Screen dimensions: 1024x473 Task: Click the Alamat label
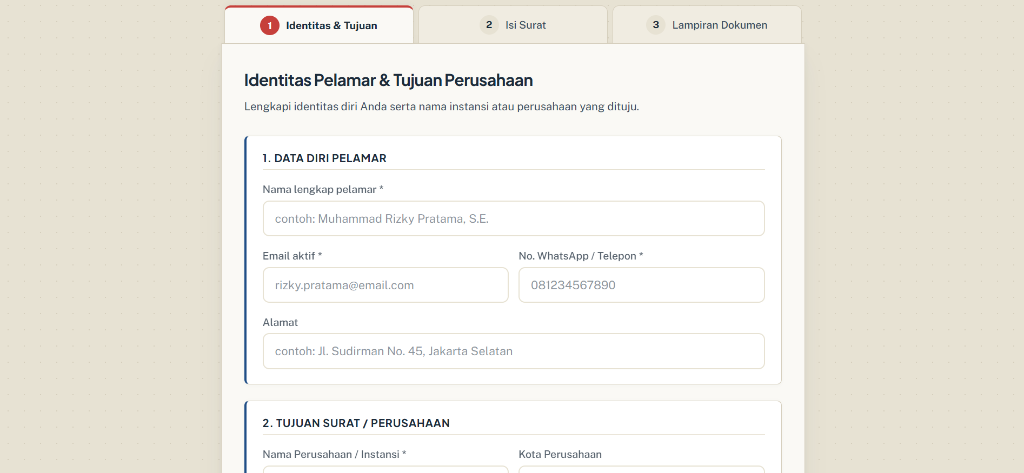coord(280,322)
